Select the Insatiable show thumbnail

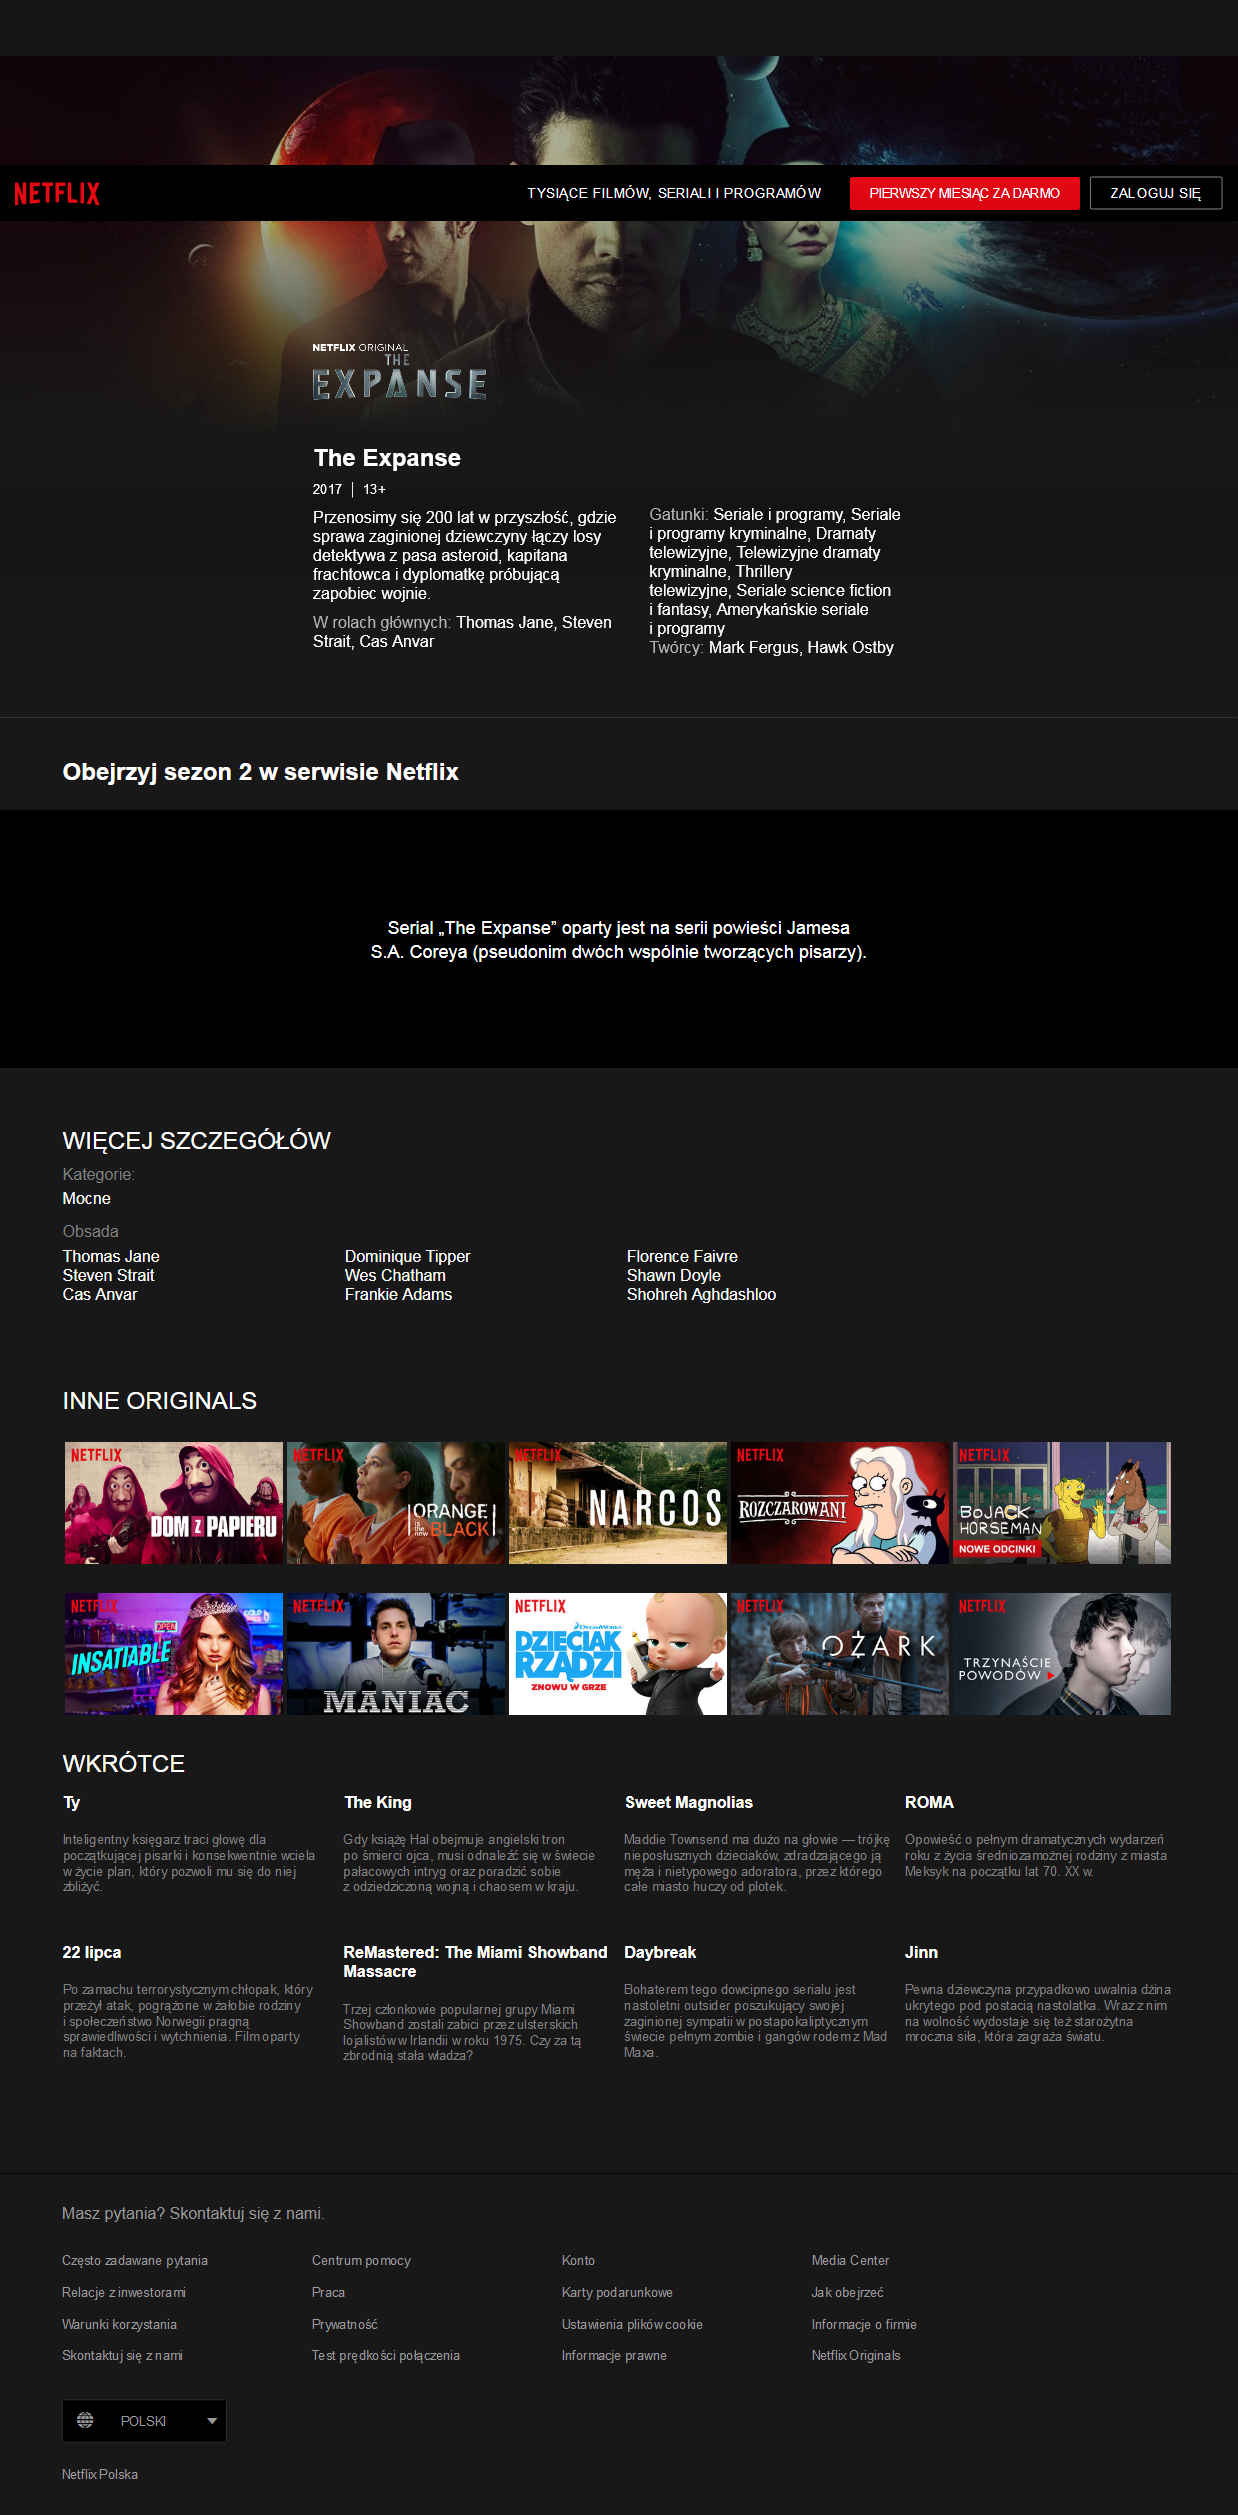click(x=174, y=1653)
